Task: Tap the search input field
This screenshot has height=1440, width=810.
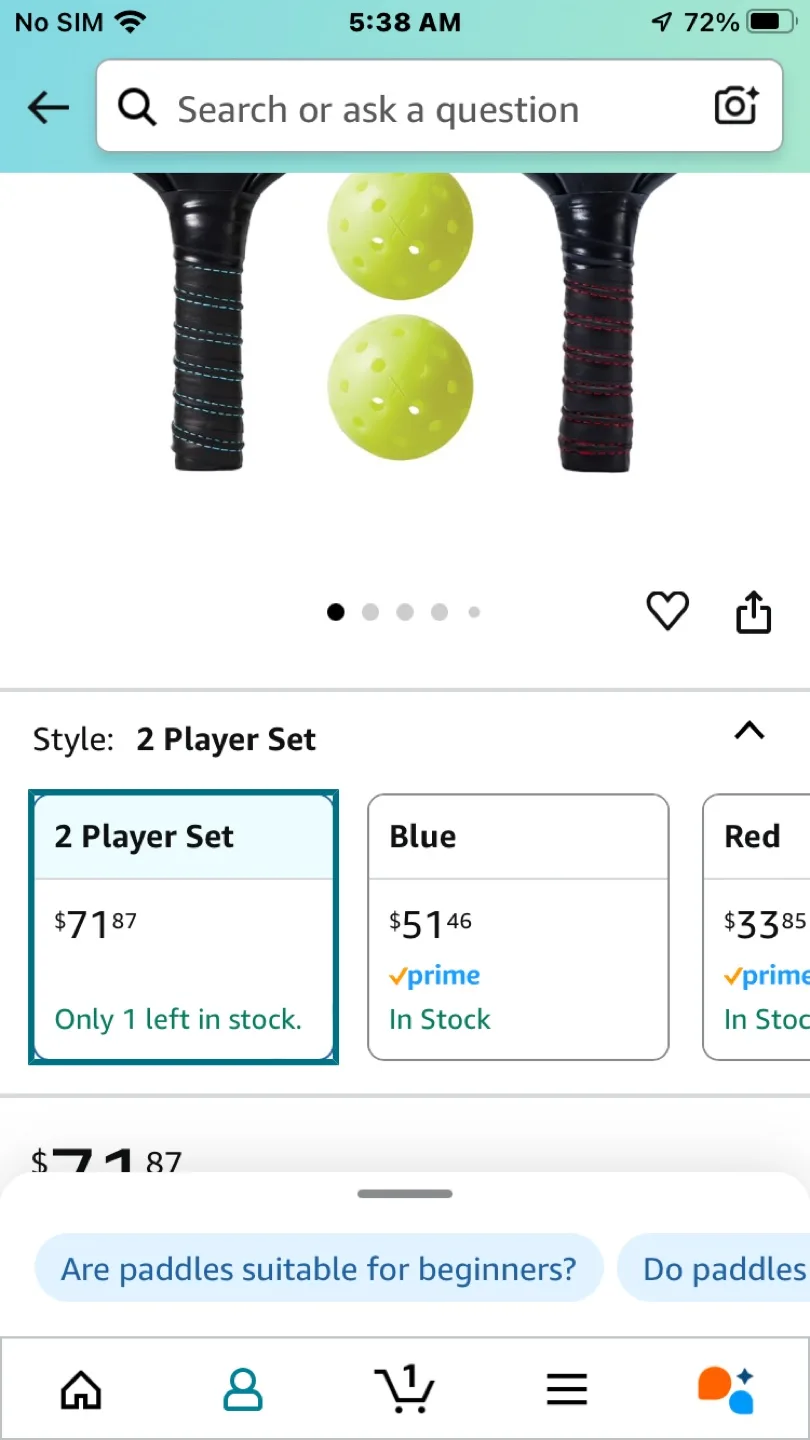Action: [400, 108]
